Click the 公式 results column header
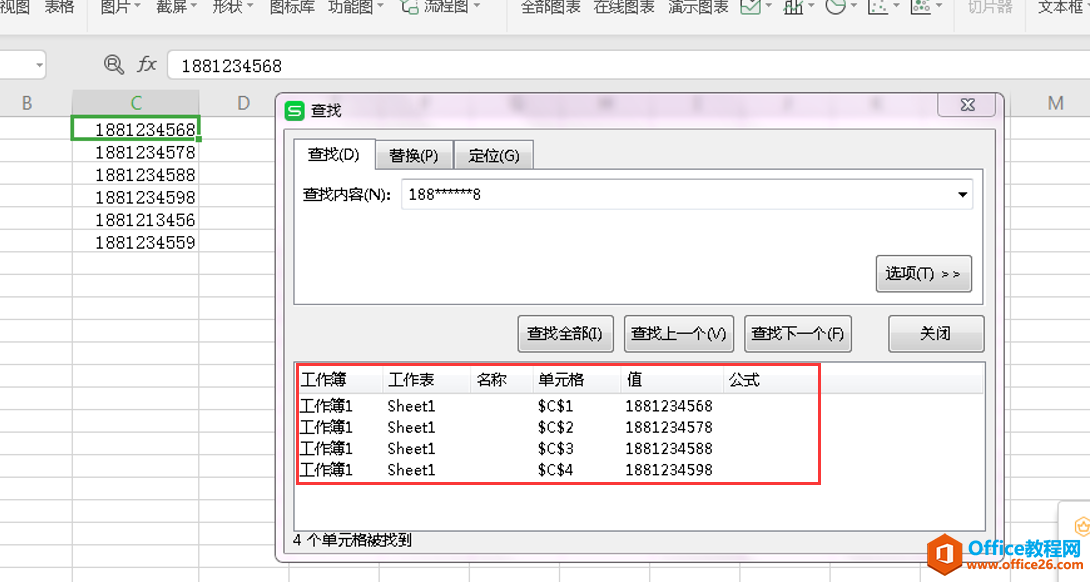Image resolution: width=1090 pixels, height=582 pixels. (770, 380)
